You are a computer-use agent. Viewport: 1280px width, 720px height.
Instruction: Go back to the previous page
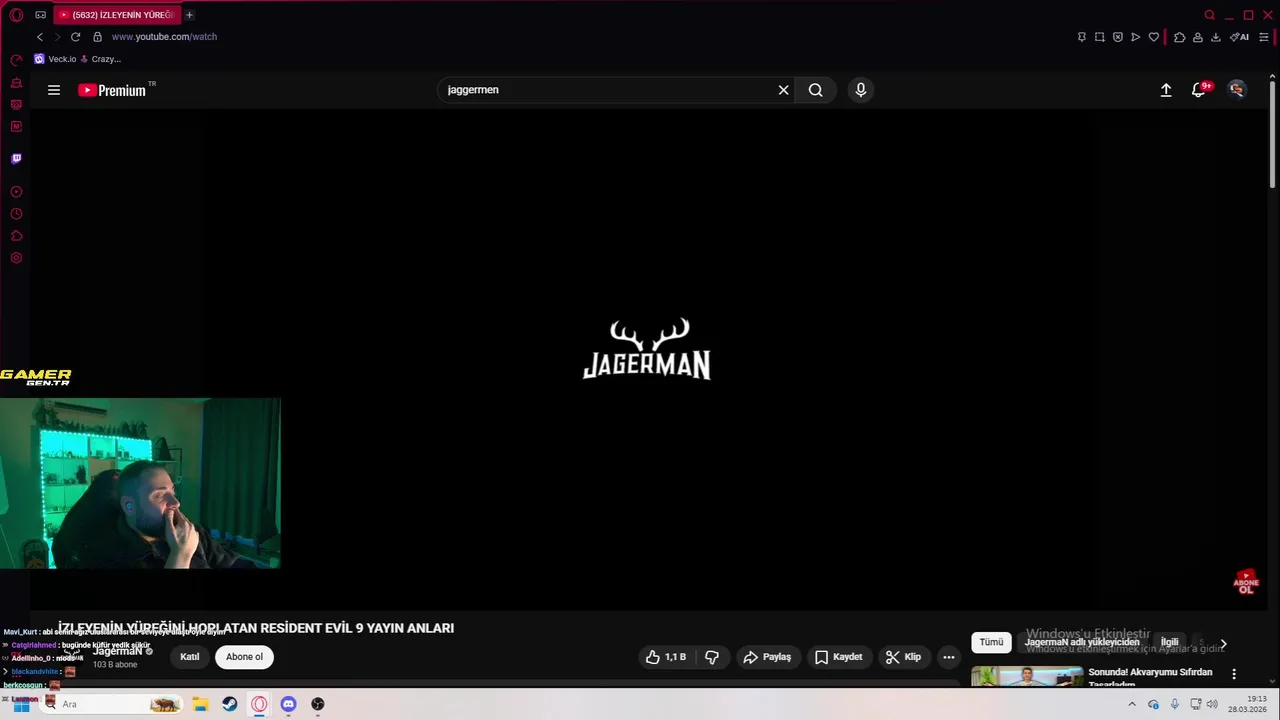pos(40,37)
